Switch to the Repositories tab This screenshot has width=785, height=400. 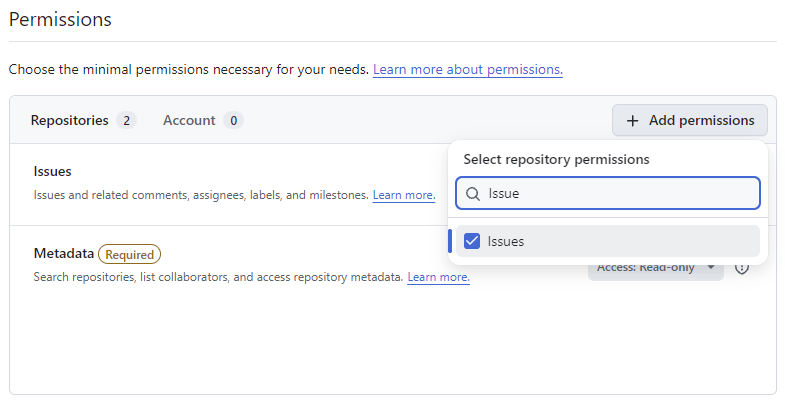click(83, 121)
